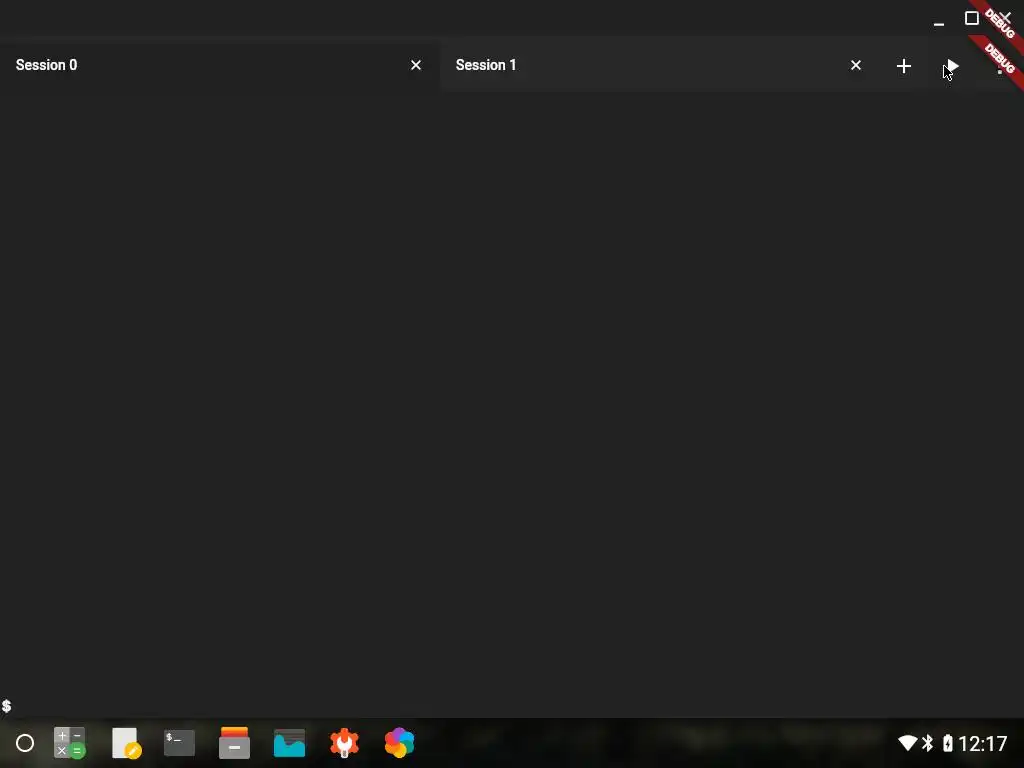Click the Wi-Fi status icon
Screen dimensions: 1024x768
(x=908, y=743)
